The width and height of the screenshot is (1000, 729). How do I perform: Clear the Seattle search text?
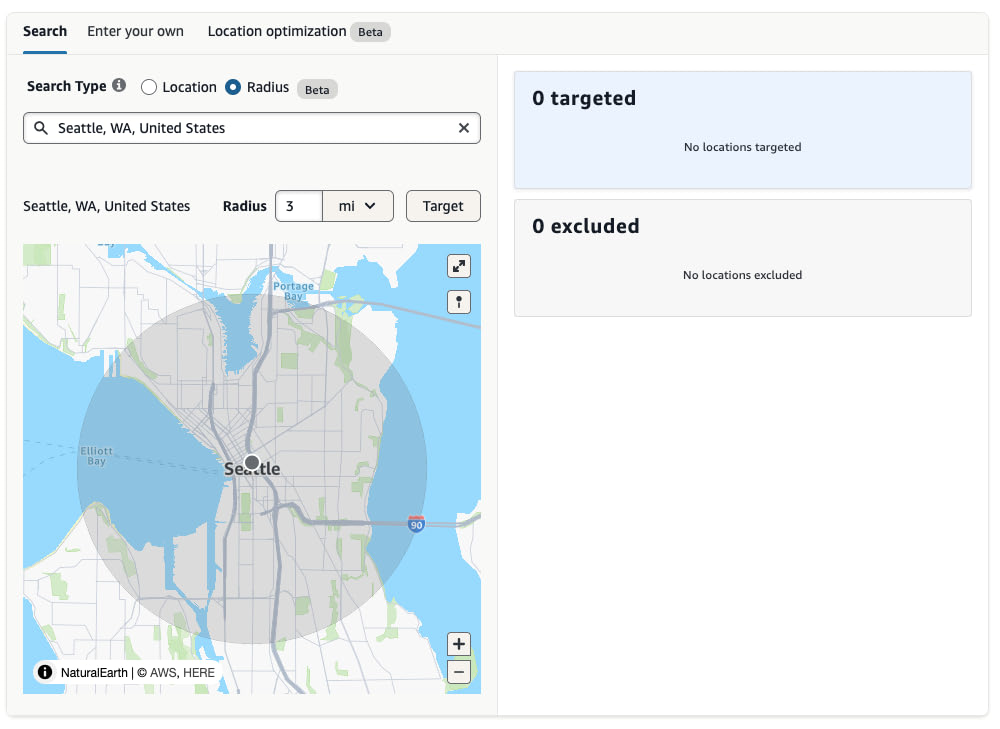click(x=464, y=128)
